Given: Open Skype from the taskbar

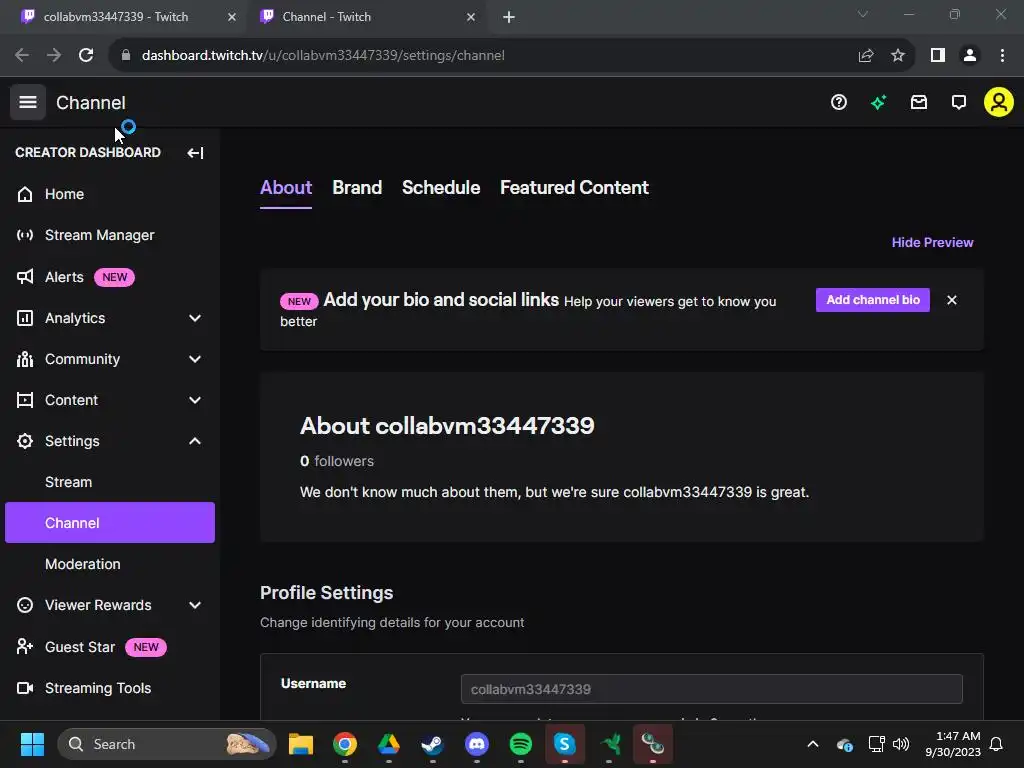Looking at the screenshot, I should coord(564,744).
